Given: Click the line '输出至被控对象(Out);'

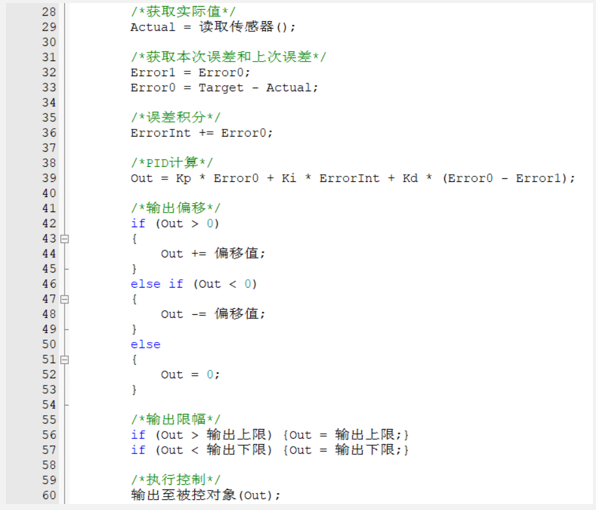Looking at the screenshot, I should (x=206, y=495).
